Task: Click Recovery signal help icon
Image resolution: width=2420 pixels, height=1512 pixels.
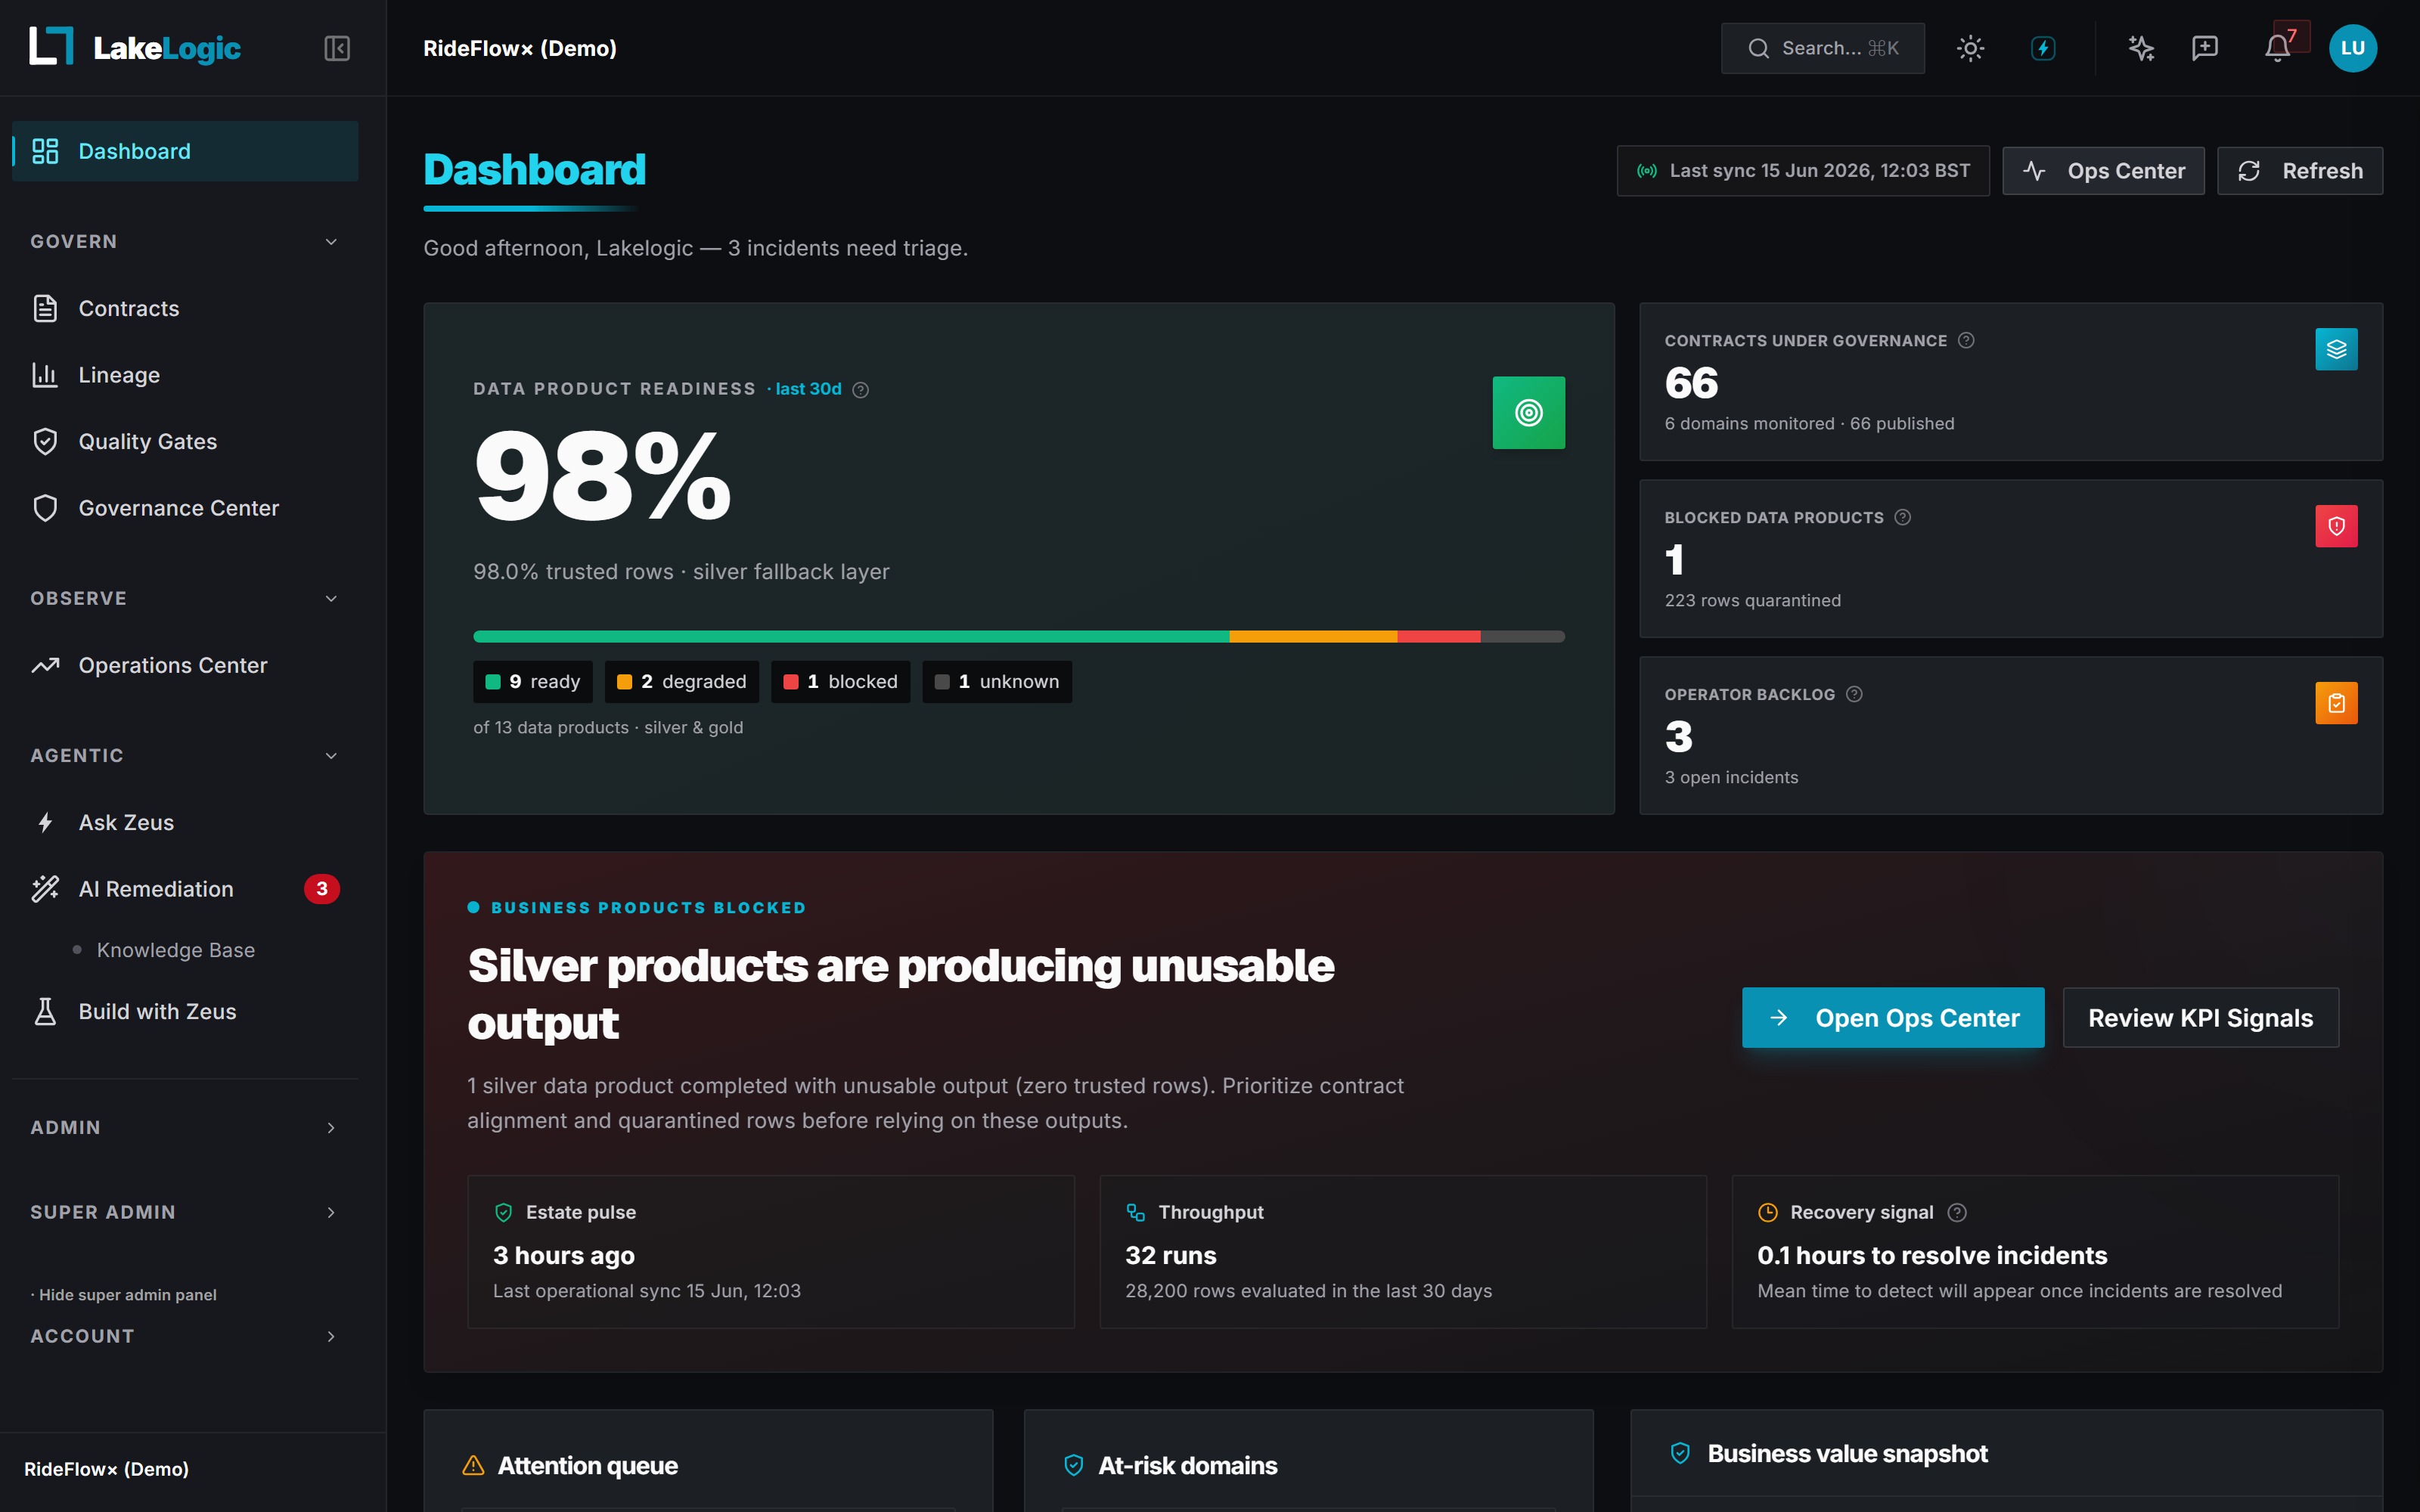Action: click(1957, 1212)
